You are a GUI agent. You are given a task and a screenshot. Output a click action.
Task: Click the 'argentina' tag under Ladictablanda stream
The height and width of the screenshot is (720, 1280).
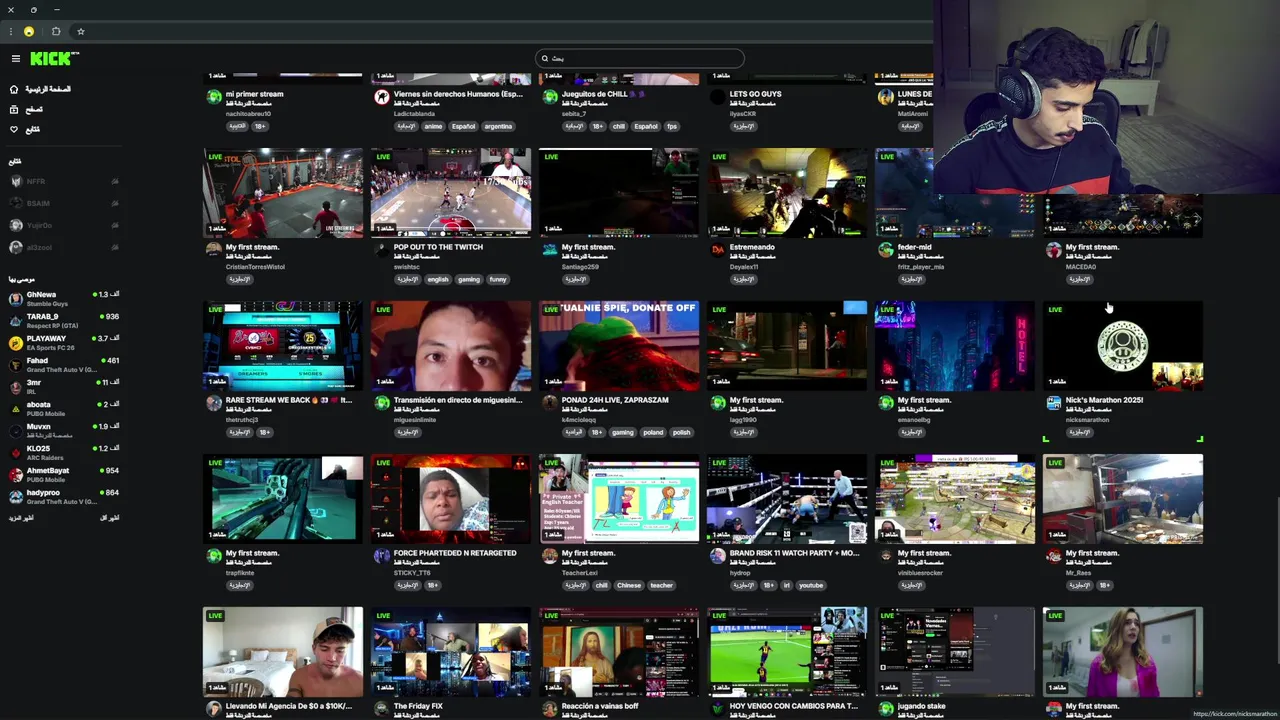click(498, 126)
